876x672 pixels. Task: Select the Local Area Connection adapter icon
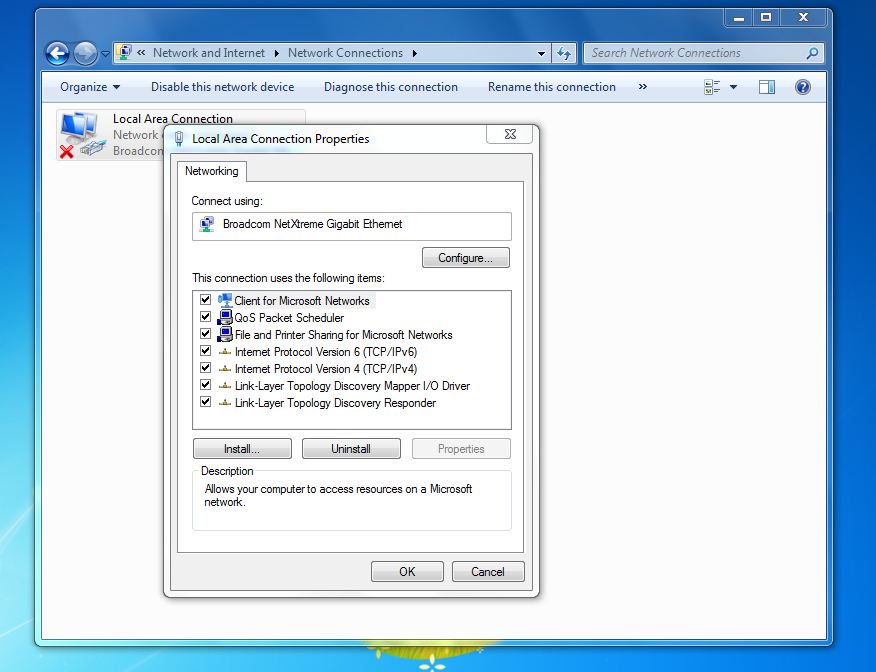82,135
